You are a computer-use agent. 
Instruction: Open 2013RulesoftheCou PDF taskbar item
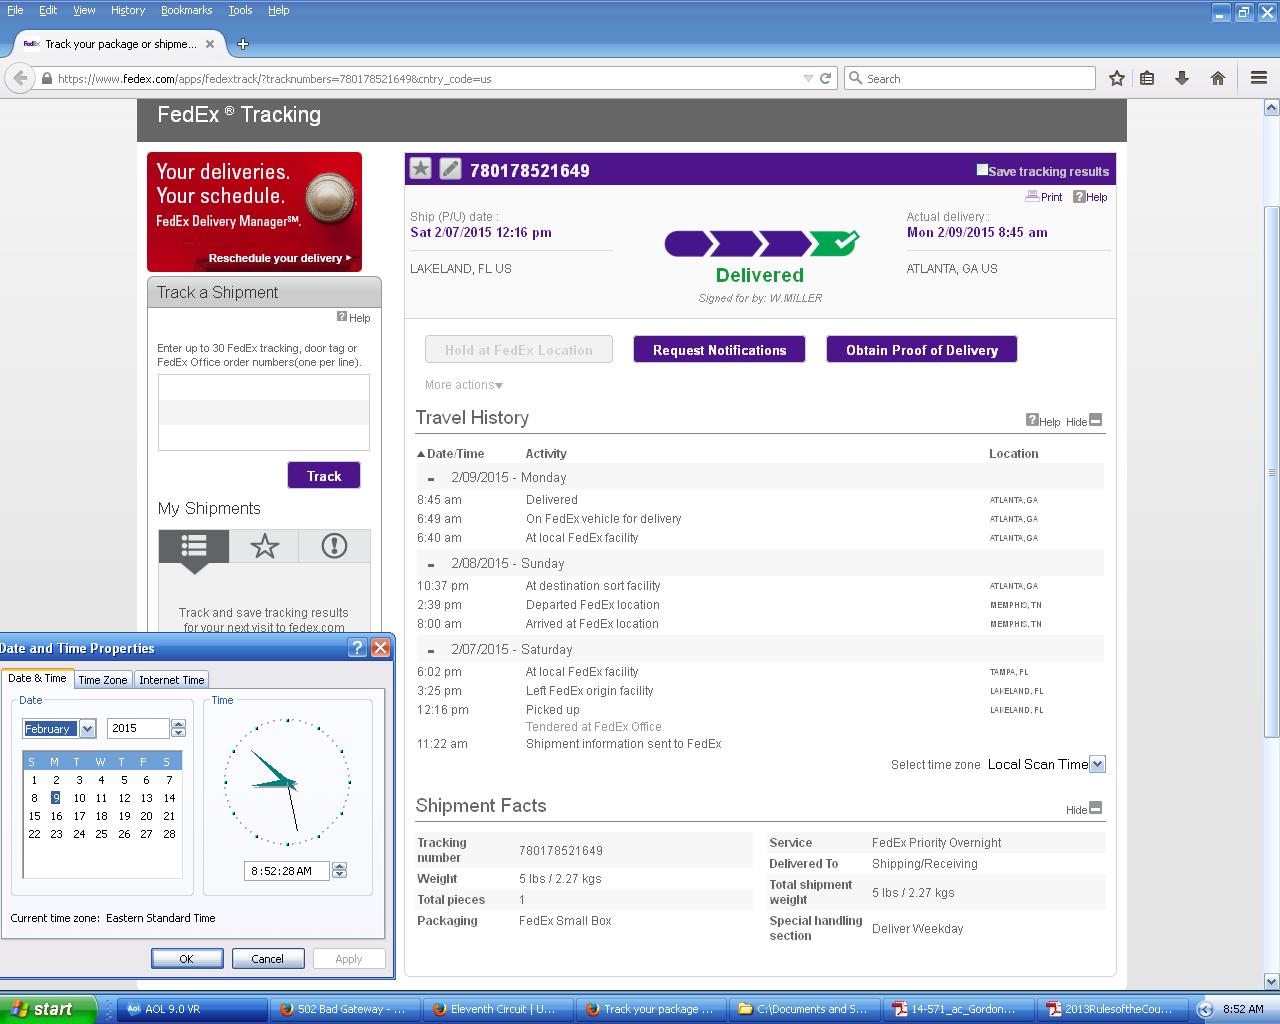(x=1110, y=1009)
